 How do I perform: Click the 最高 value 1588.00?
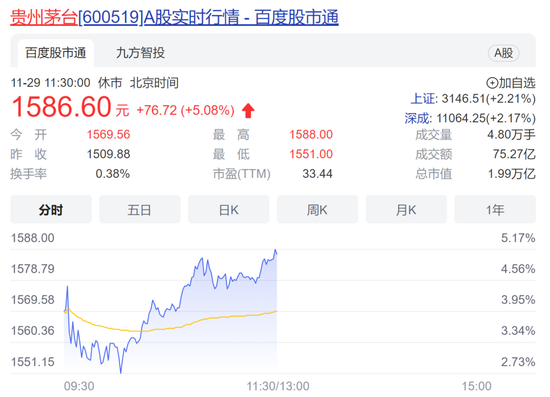311,134
